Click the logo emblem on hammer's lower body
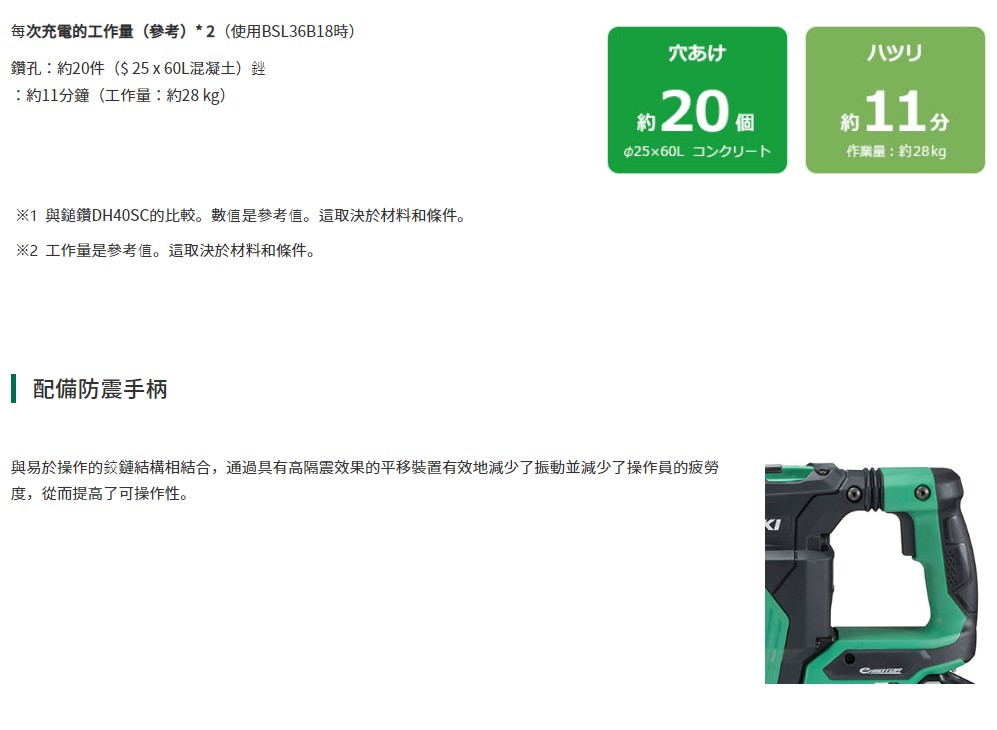The height and width of the screenshot is (730, 997). [x=880, y=670]
